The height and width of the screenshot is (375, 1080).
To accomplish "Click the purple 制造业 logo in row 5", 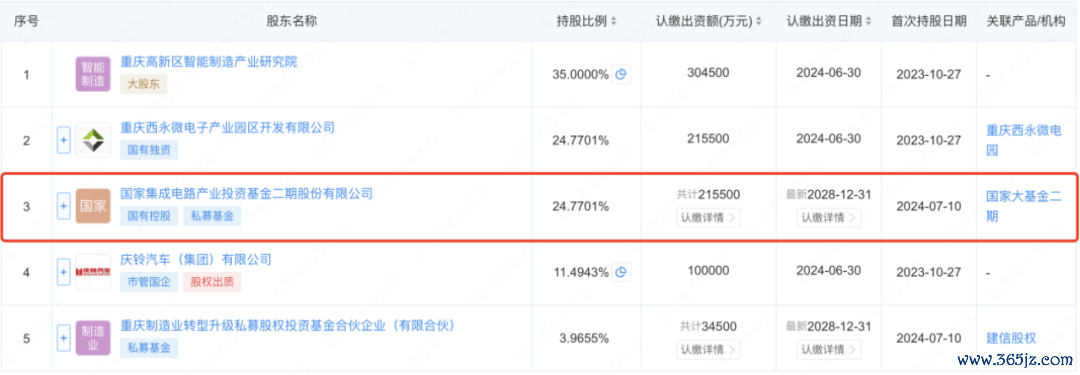I will coord(92,338).
